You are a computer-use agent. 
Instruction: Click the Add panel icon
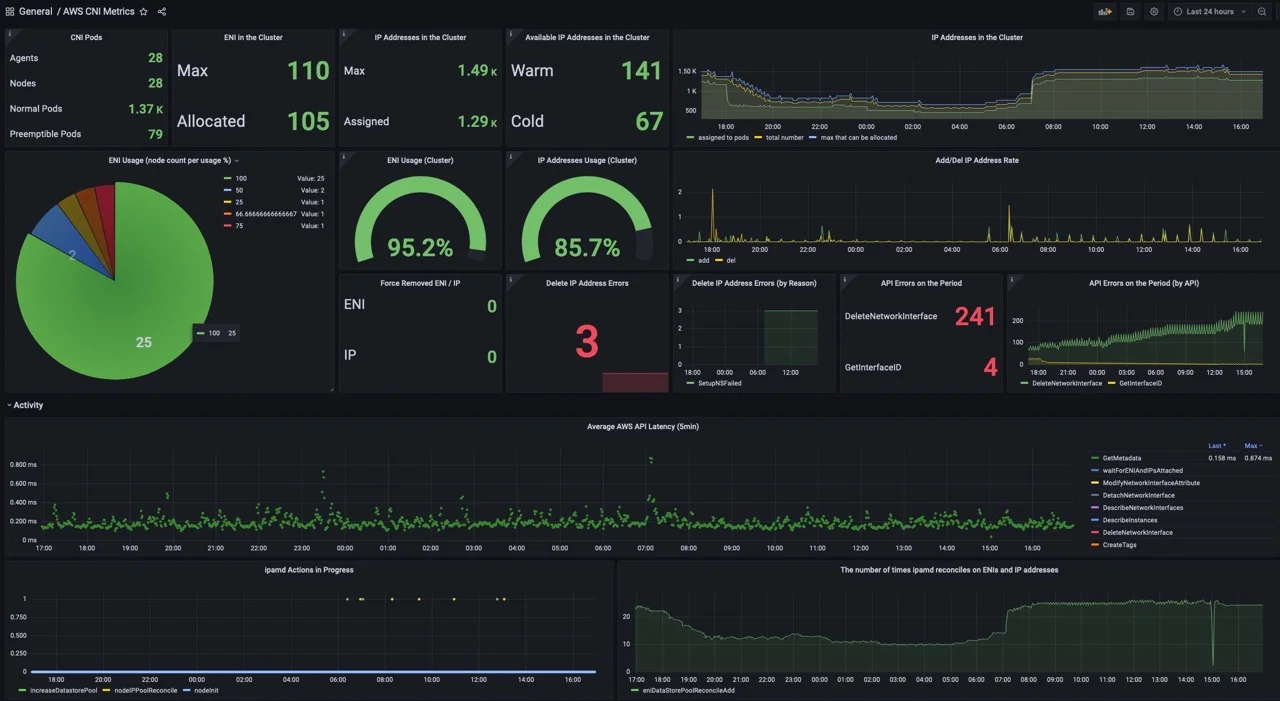(x=1105, y=12)
